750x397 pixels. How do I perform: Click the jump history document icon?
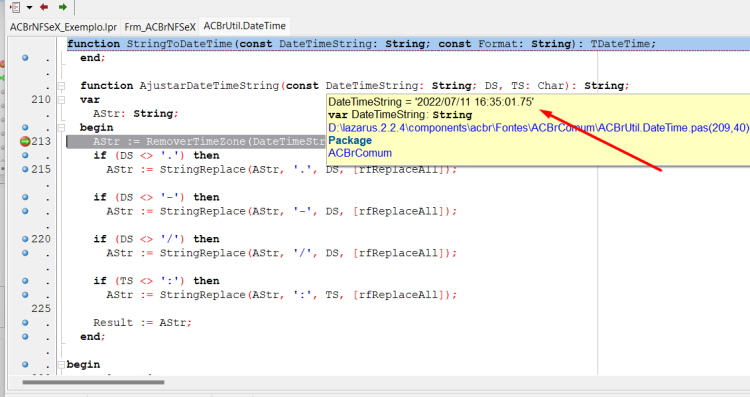(15, 7)
